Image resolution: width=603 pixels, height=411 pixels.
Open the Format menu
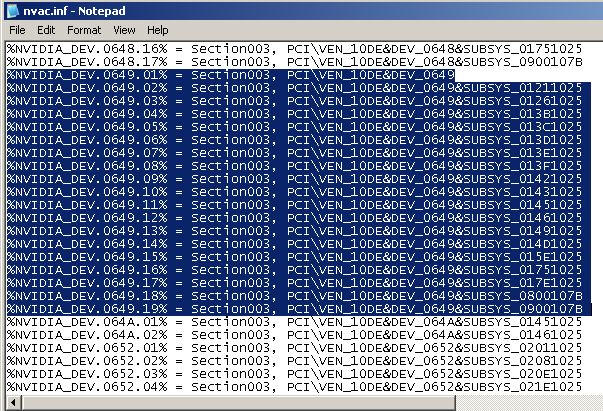pos(84,30)
